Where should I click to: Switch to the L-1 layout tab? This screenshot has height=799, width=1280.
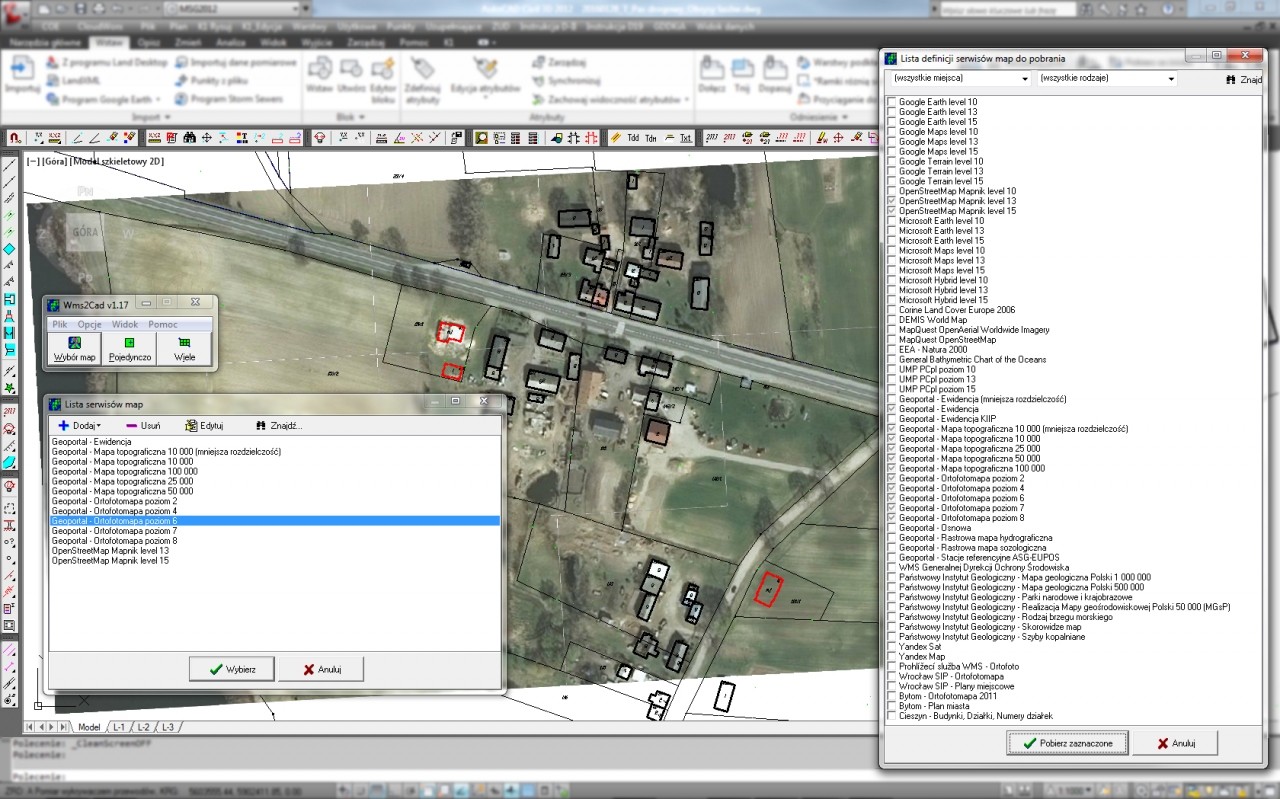119,727
